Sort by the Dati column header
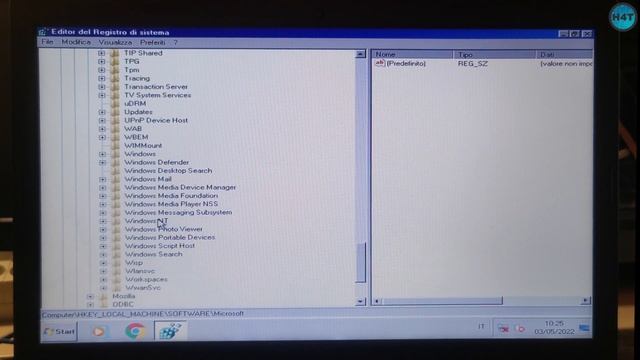 click(564, 54)
